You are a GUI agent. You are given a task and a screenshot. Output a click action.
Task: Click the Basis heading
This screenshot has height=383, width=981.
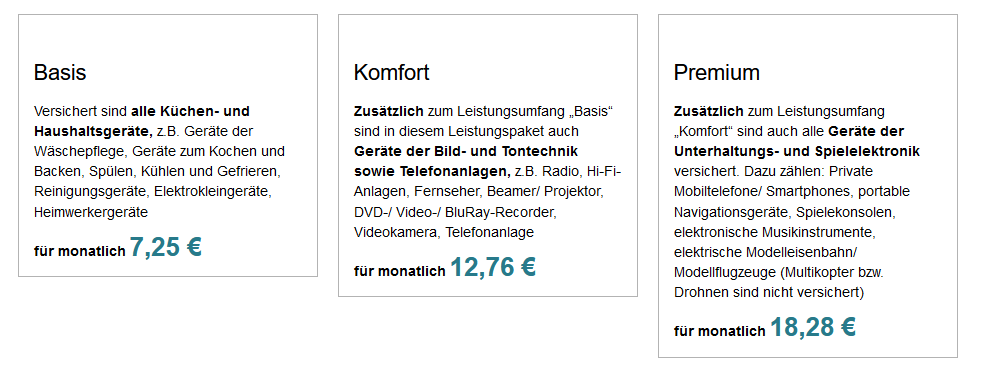pyautogui.click(x=60, y=73)
